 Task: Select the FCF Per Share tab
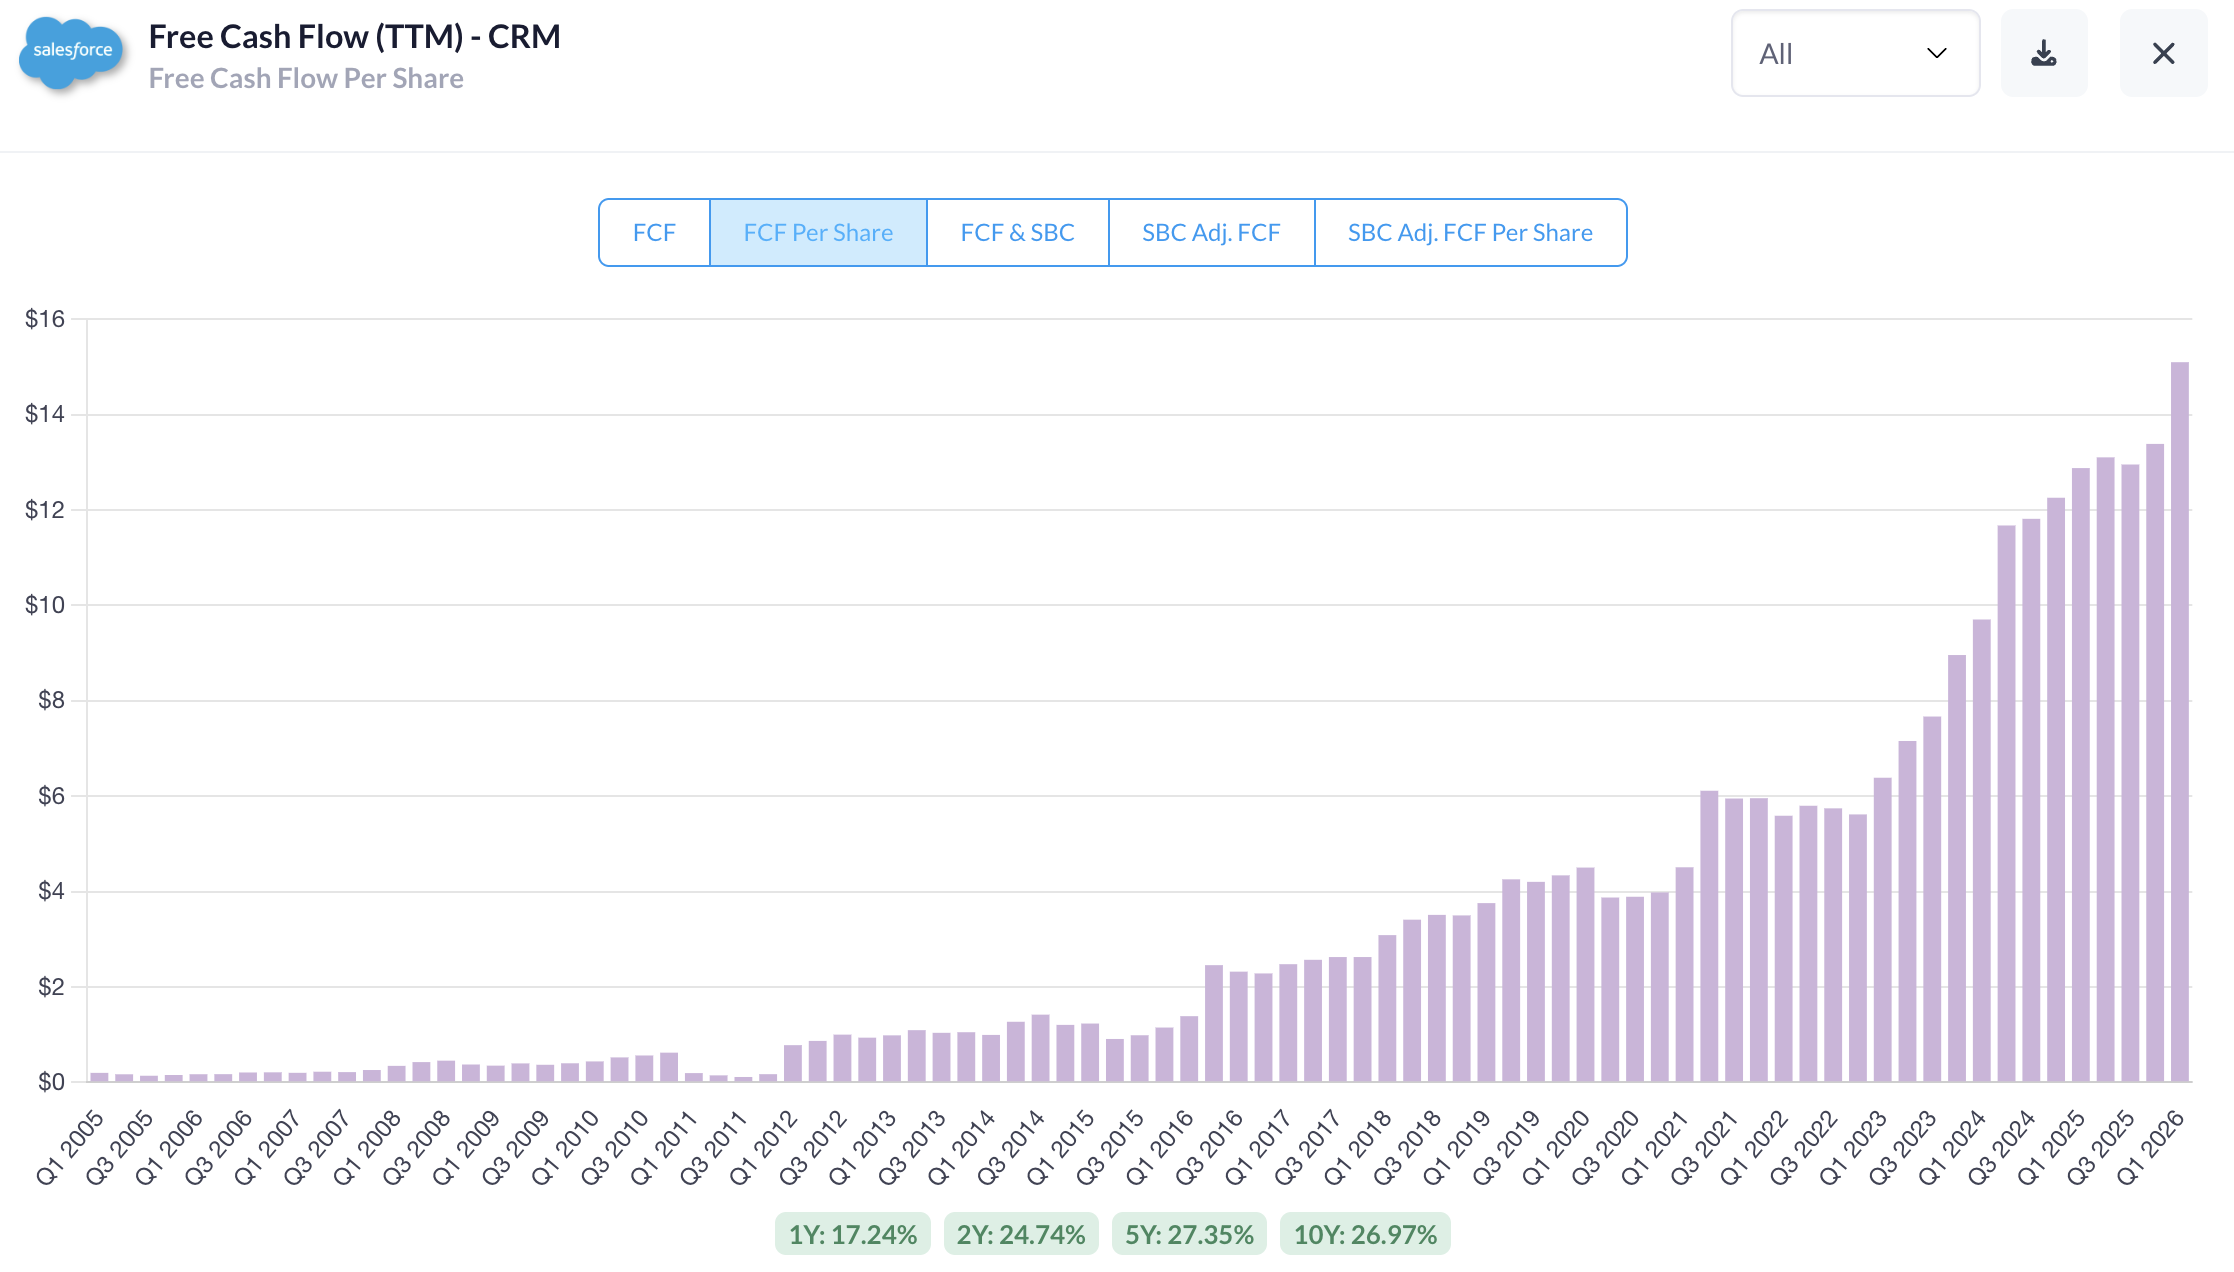tap(818, 233)
